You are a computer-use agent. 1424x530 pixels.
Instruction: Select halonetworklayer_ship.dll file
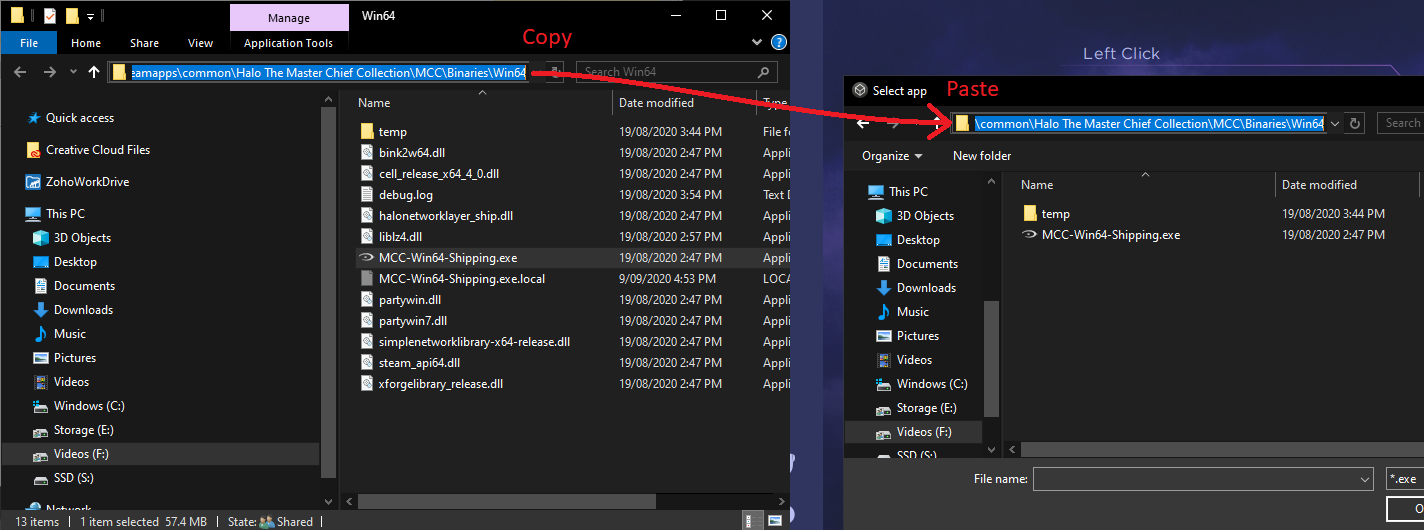[x=445, y=216]
